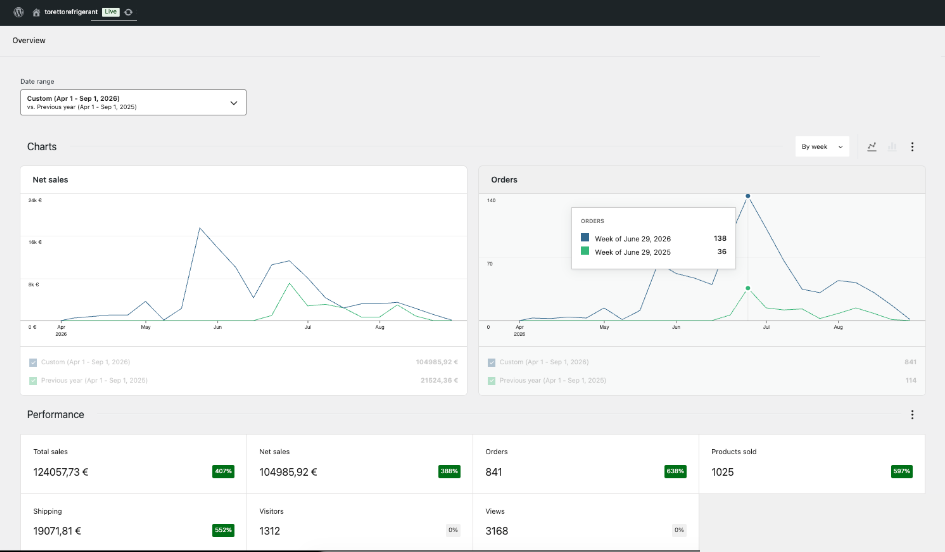Screen dimensions: 945x552
Task: Click the 104985,92 € legend total in Net sales
Action: click(436, 362)
